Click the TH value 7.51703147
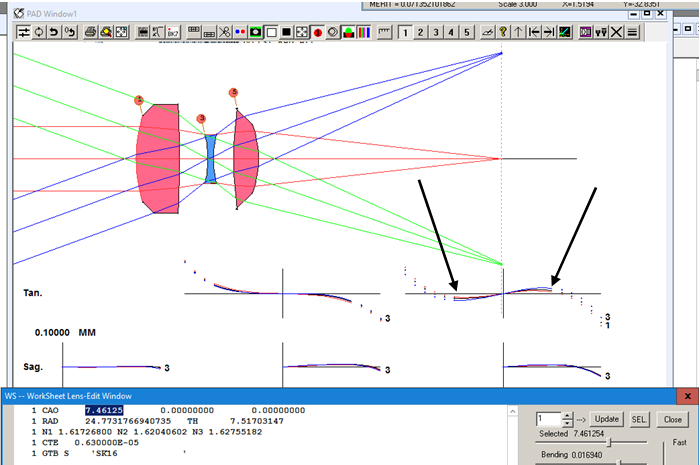Viewport: 700px width, 465px height. click(257, 421)
